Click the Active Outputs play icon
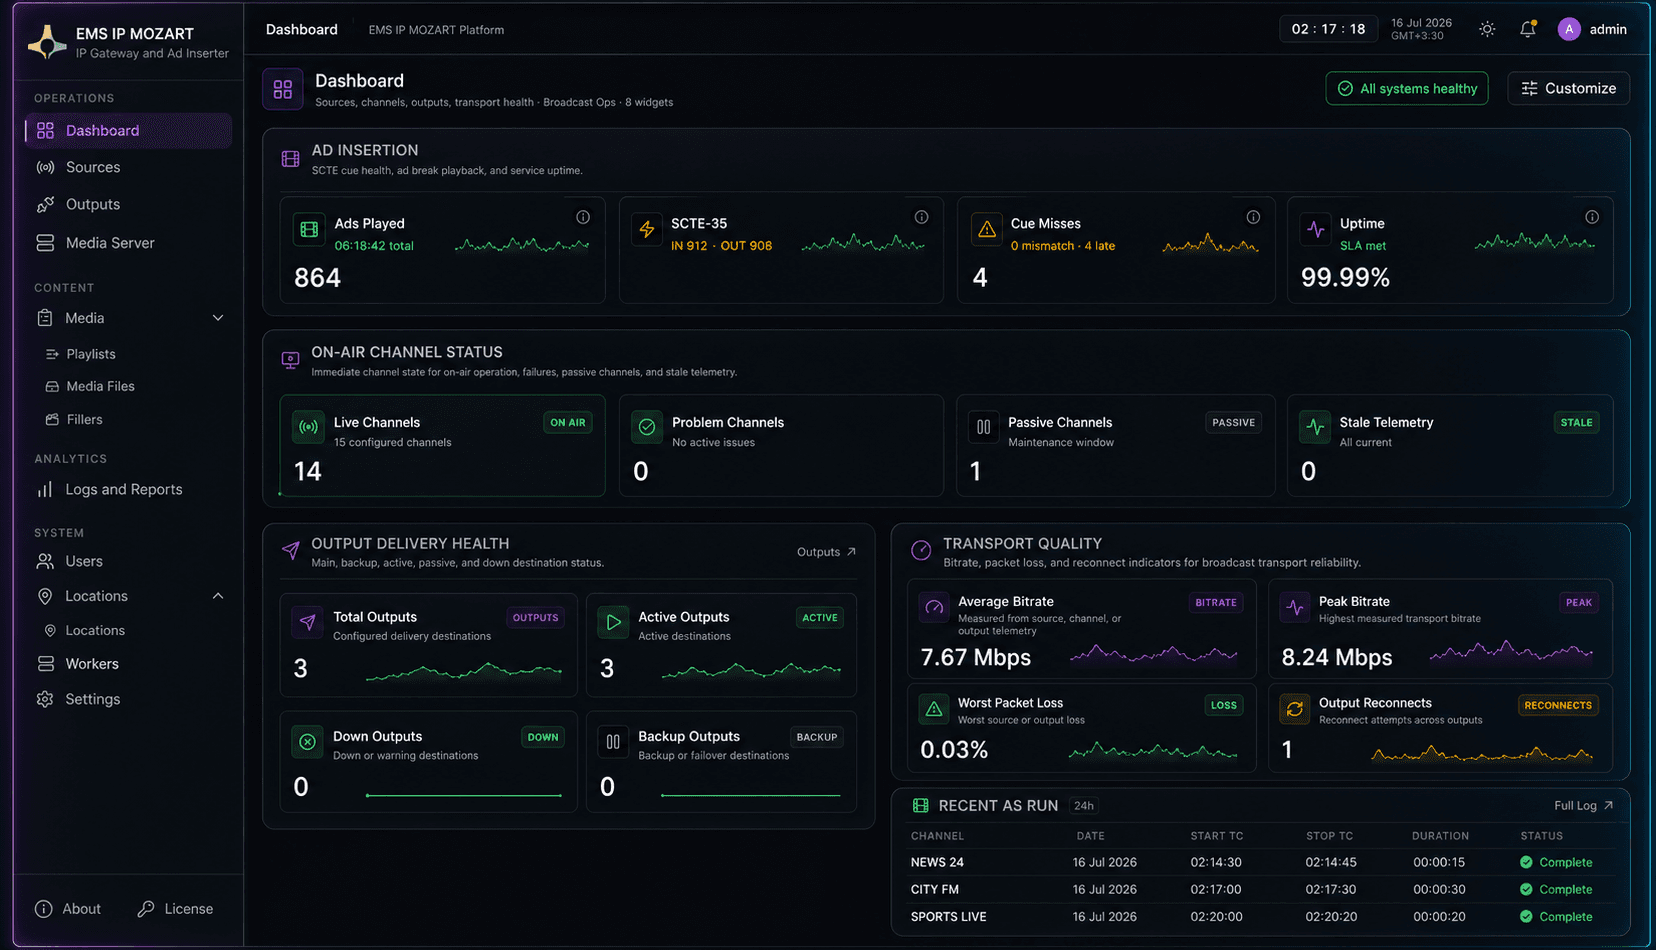This screenshot has height=950, width=1656. click(x=613, y=622)
